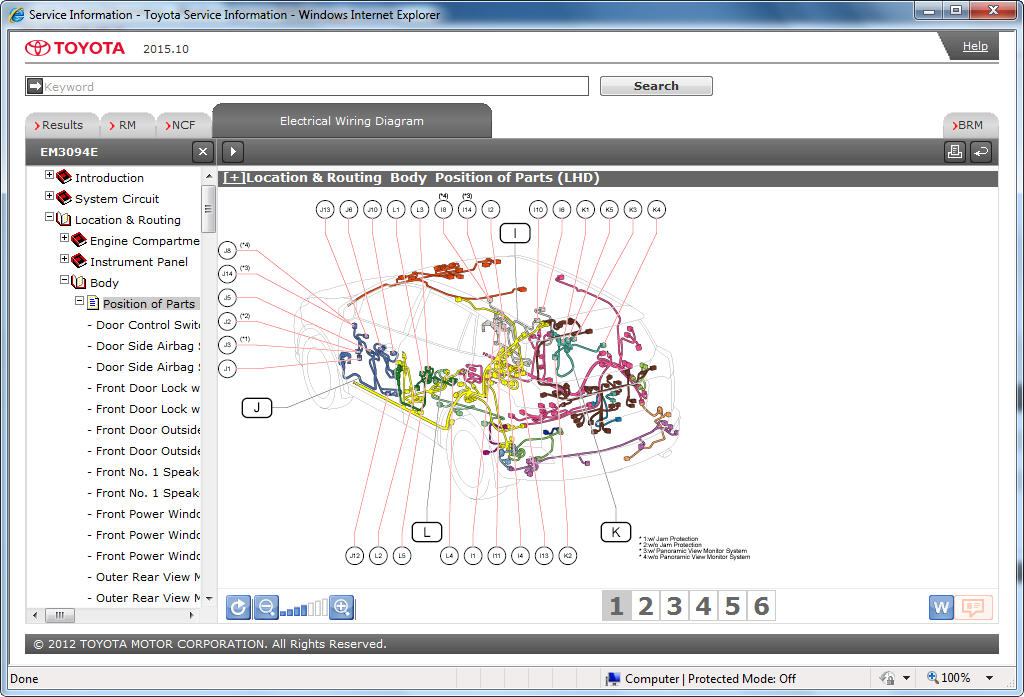
Task: Select first Front No. 1 Speaker item
Action: (148, 472)
